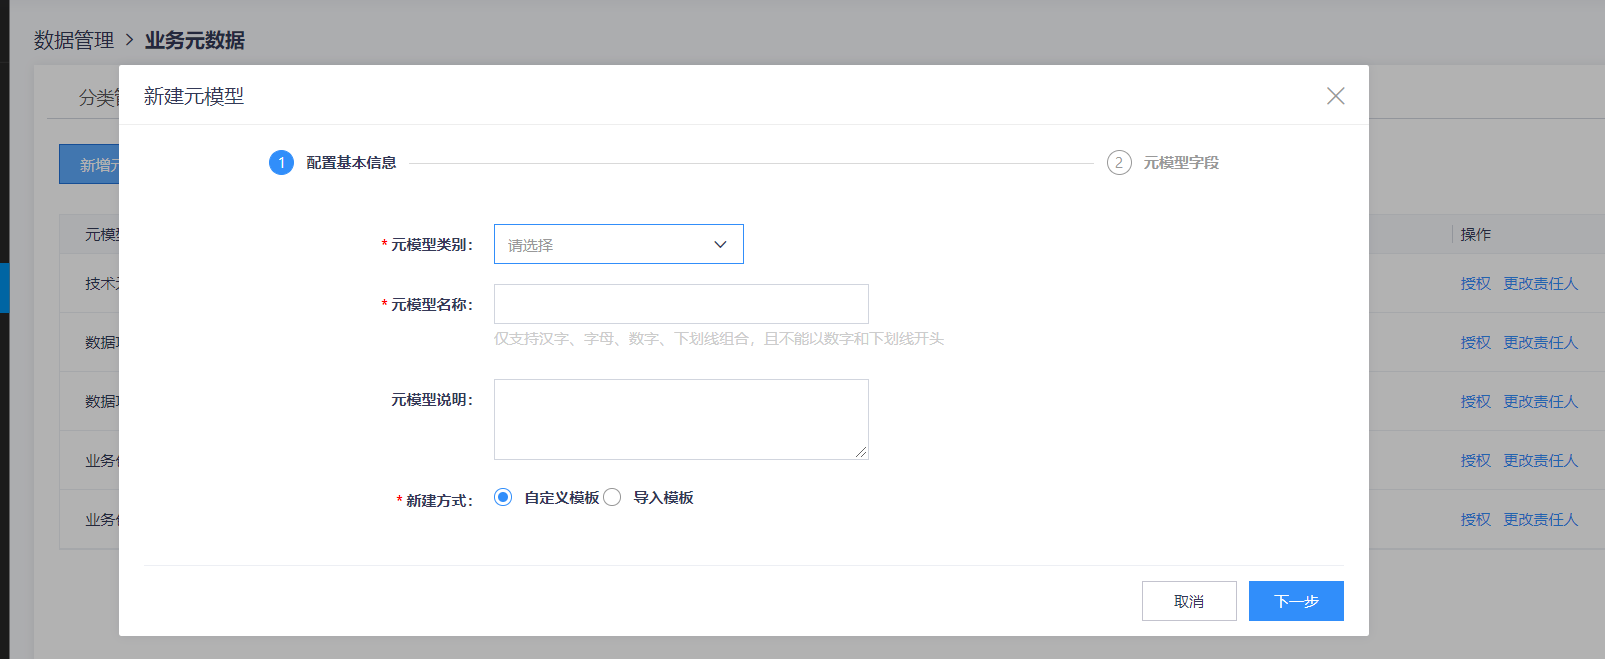
Task: Click the 新增 button behind the dialog
Action: [x=89, y=164]
